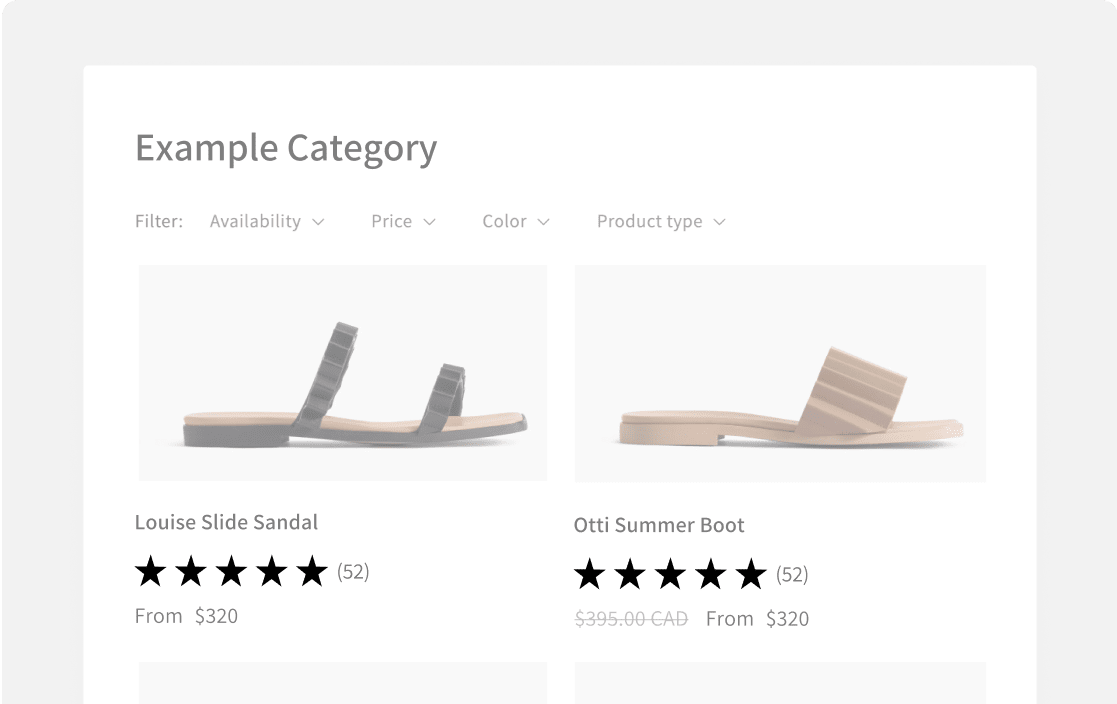Click third star of Otti Summer Boot rating
Viewport: 1117px width, 704px height.
[x=670, y=574]
